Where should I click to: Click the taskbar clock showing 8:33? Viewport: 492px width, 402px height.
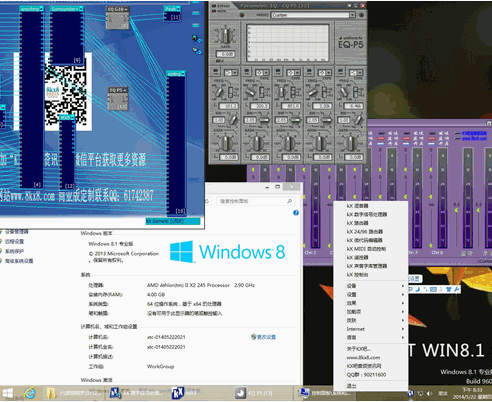(x=472, y=393)
